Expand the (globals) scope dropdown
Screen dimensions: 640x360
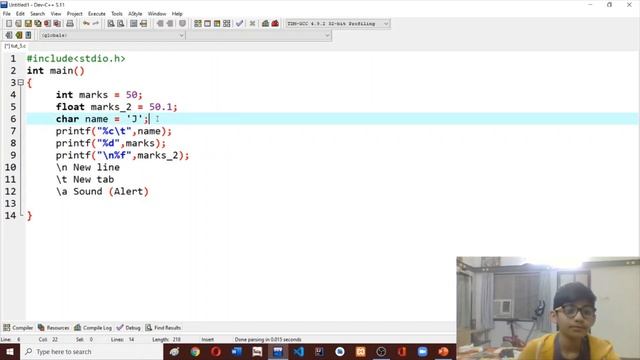point(112,35)
